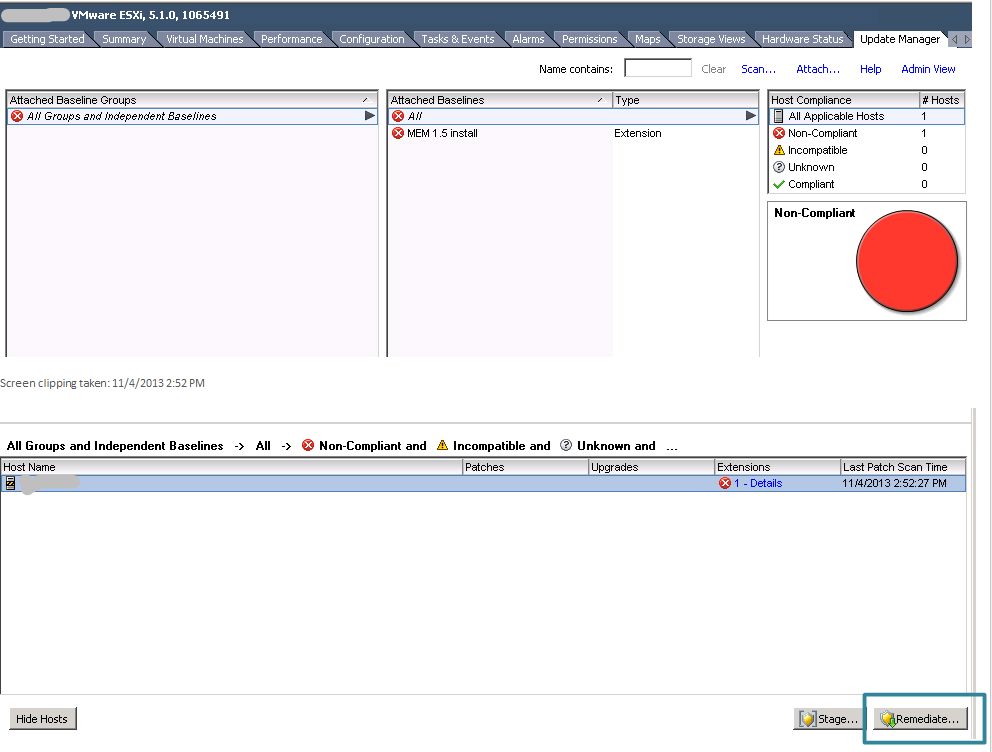Click the red Non-Compliant status circle
Viewport: 992px width, 752px height.
click(907, 261)
